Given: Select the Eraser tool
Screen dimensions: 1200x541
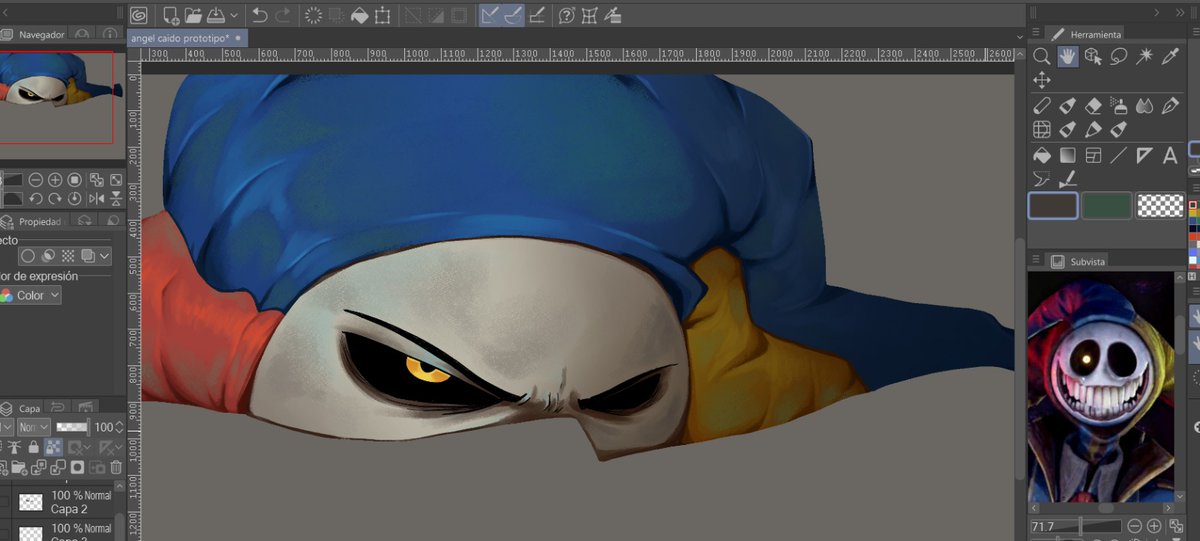Looking at the screenshot, I should pos(1093,105).
